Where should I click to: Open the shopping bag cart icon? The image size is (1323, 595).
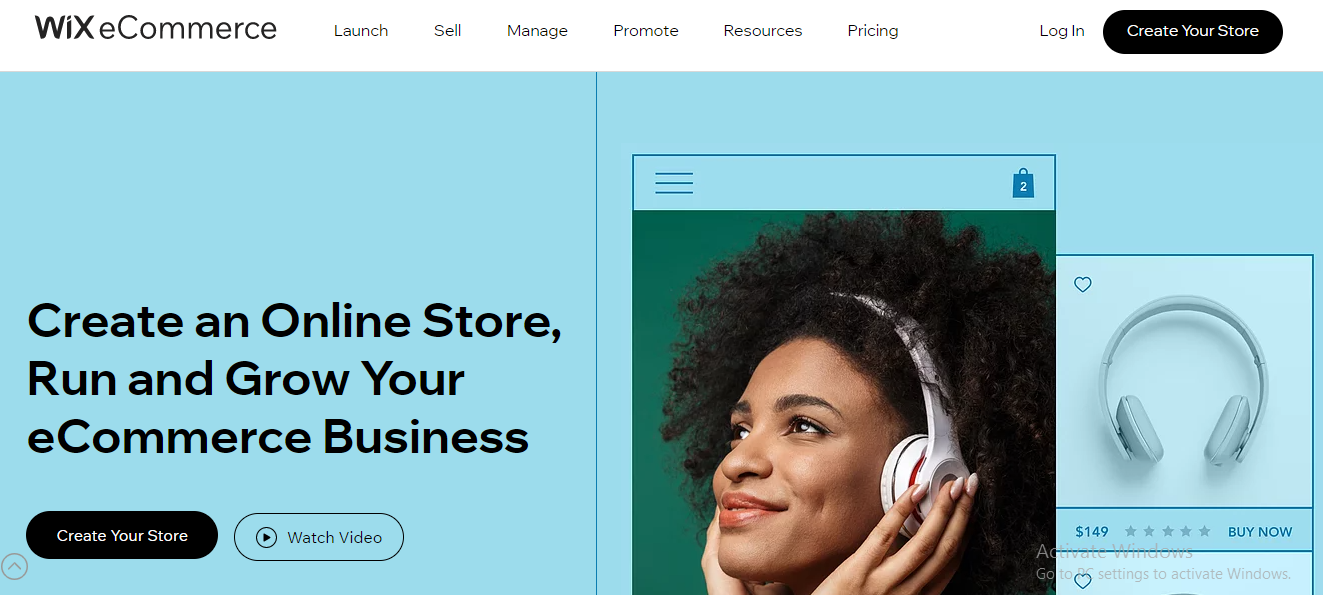1023,183
